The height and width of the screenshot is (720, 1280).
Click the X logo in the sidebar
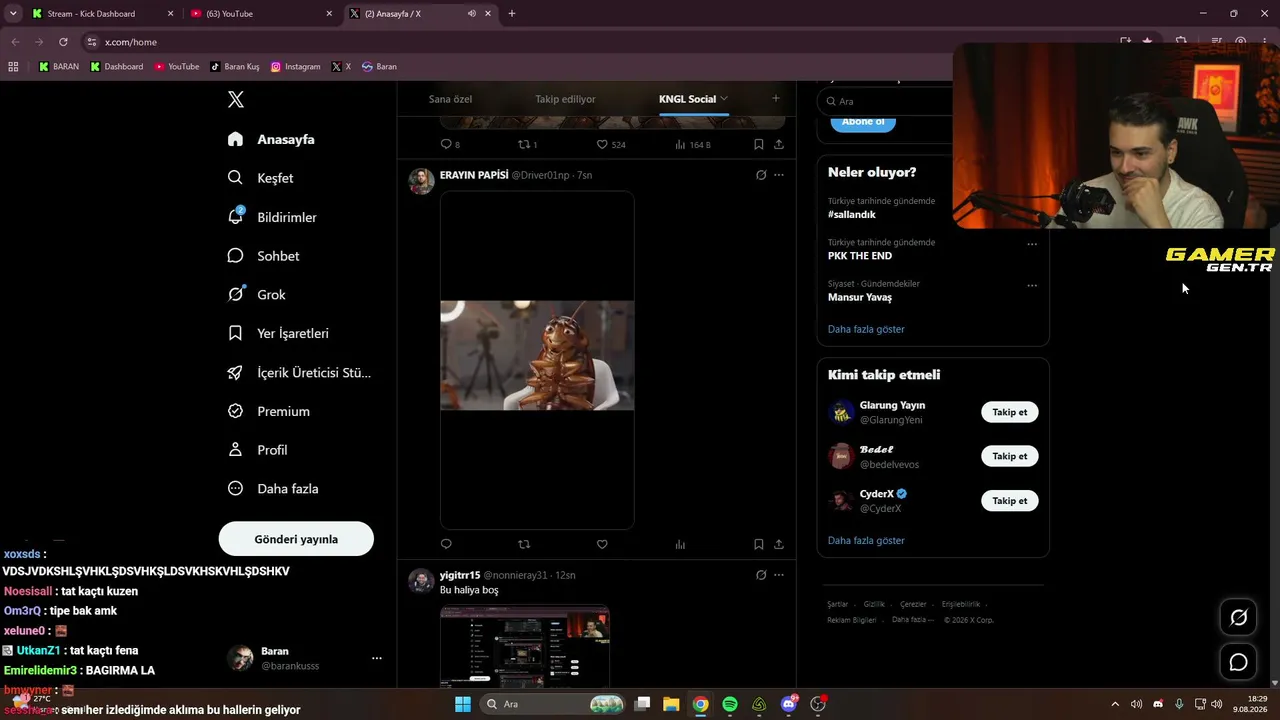pyautogui.click(x=236, y=99)
